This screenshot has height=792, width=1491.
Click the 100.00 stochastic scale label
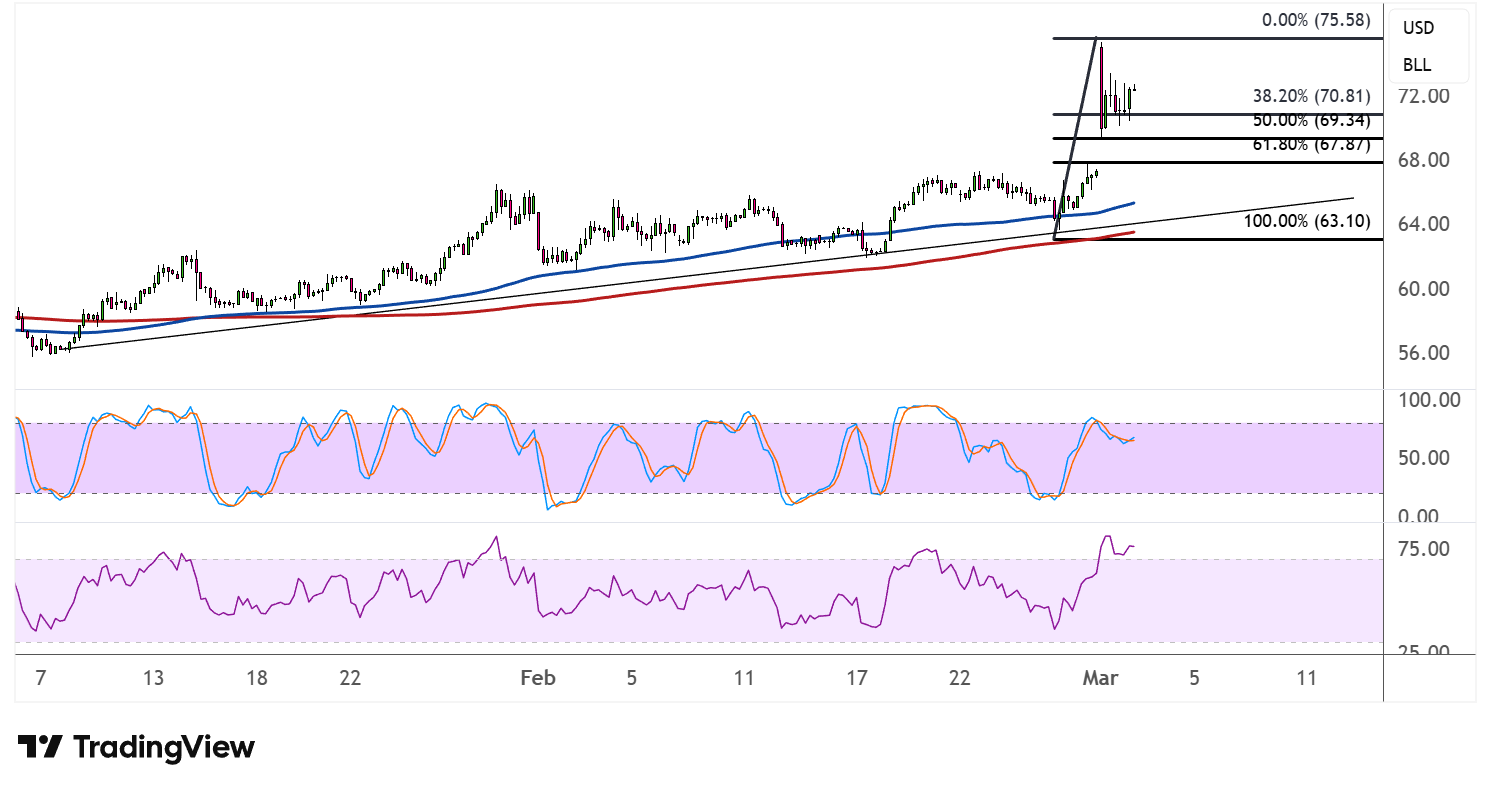pyautogui.click(x=1429, y=400)
